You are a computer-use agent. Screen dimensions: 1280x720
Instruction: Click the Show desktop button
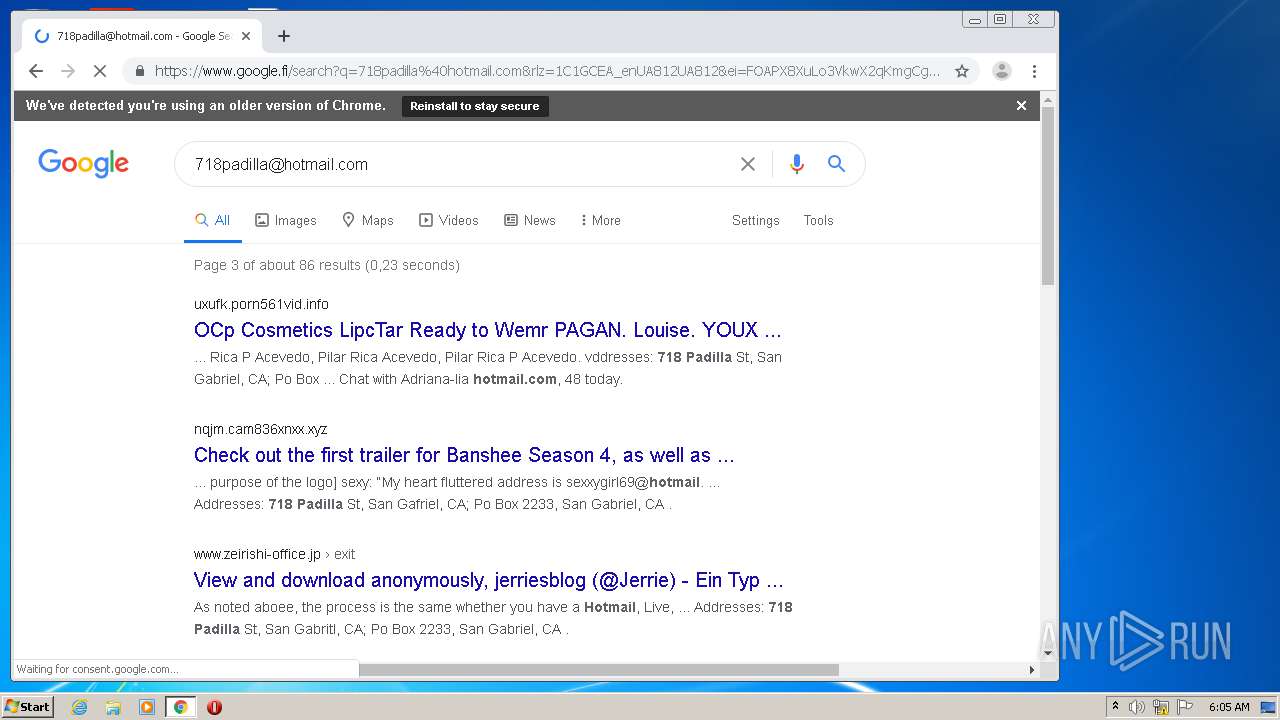pyautogui.click(x=1270, y=707)
